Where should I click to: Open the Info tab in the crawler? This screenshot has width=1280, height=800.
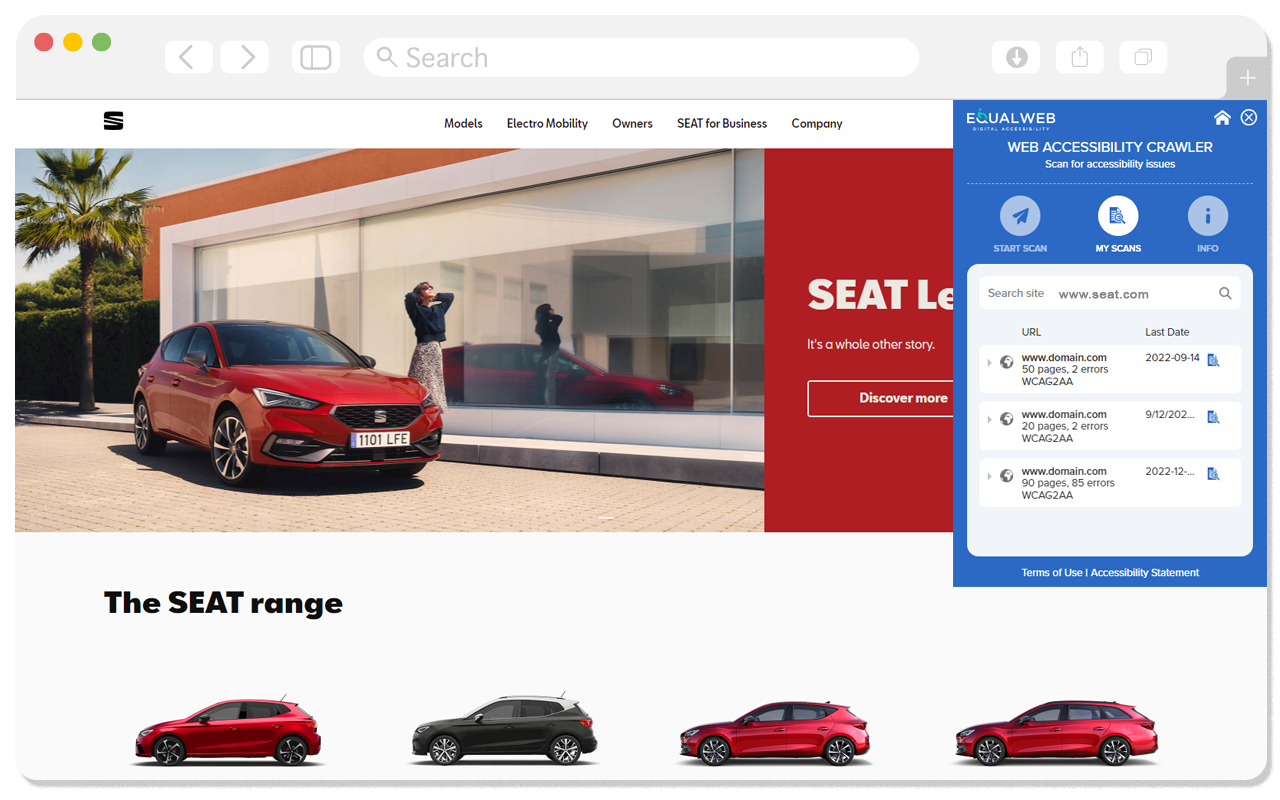click(1208, 224)
